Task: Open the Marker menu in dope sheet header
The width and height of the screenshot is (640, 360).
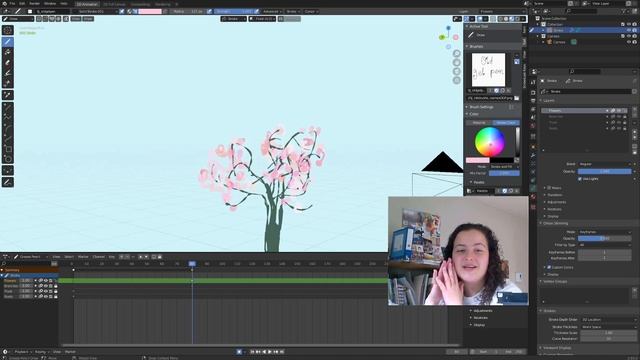Action: pyautogui.click(x=83, y=257)
